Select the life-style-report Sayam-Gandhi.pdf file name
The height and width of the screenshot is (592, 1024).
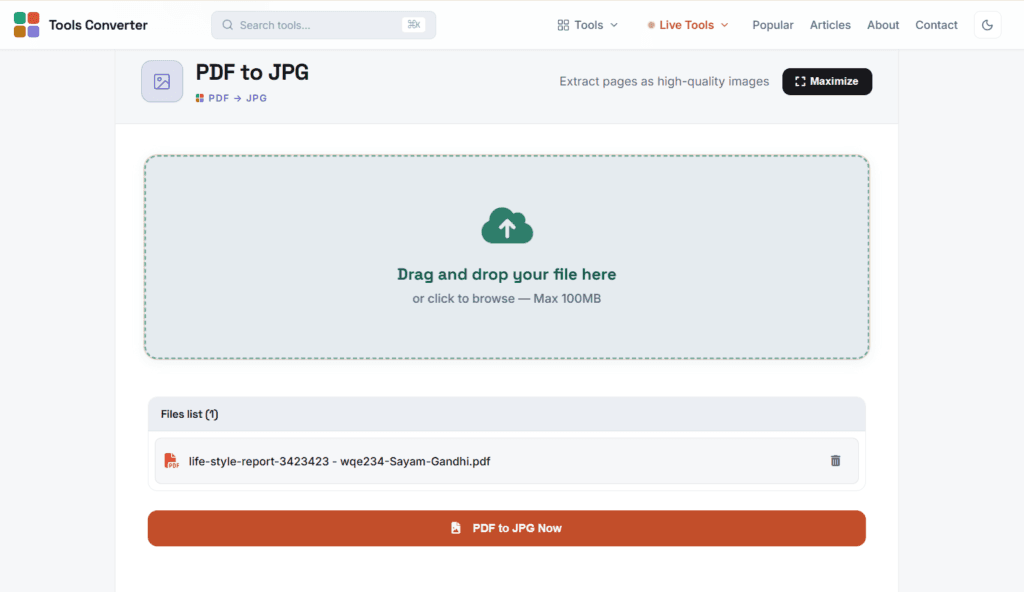coord(340,461)
